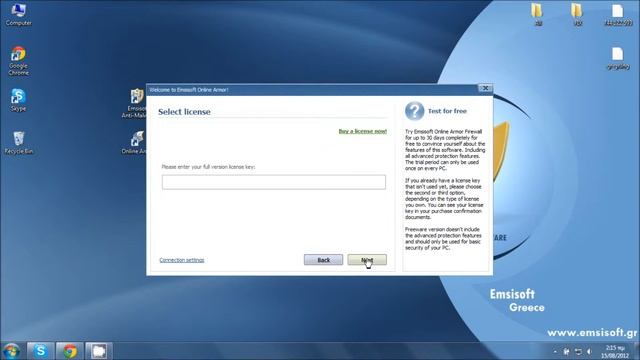The width and height of the screenshot is (640, 360).
Task: Open the Connection settings link
Action: coord(182,260)
